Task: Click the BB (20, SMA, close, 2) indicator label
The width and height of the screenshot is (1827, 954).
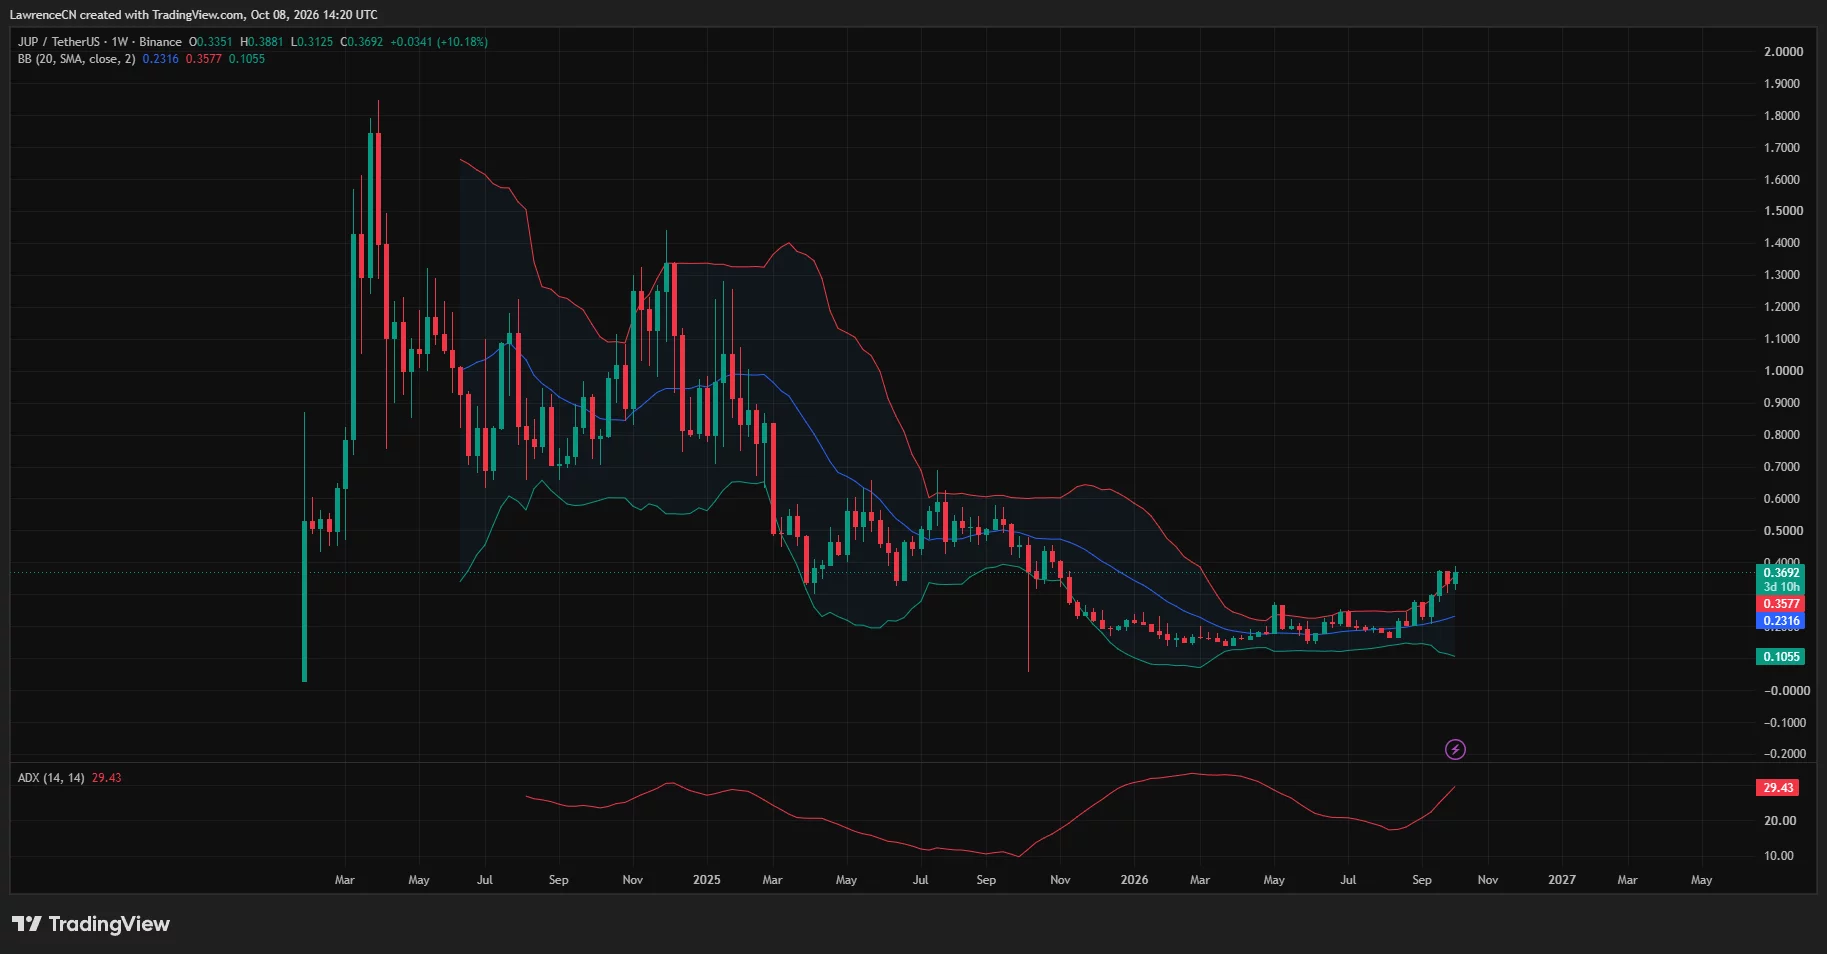Action: point(76,59)
